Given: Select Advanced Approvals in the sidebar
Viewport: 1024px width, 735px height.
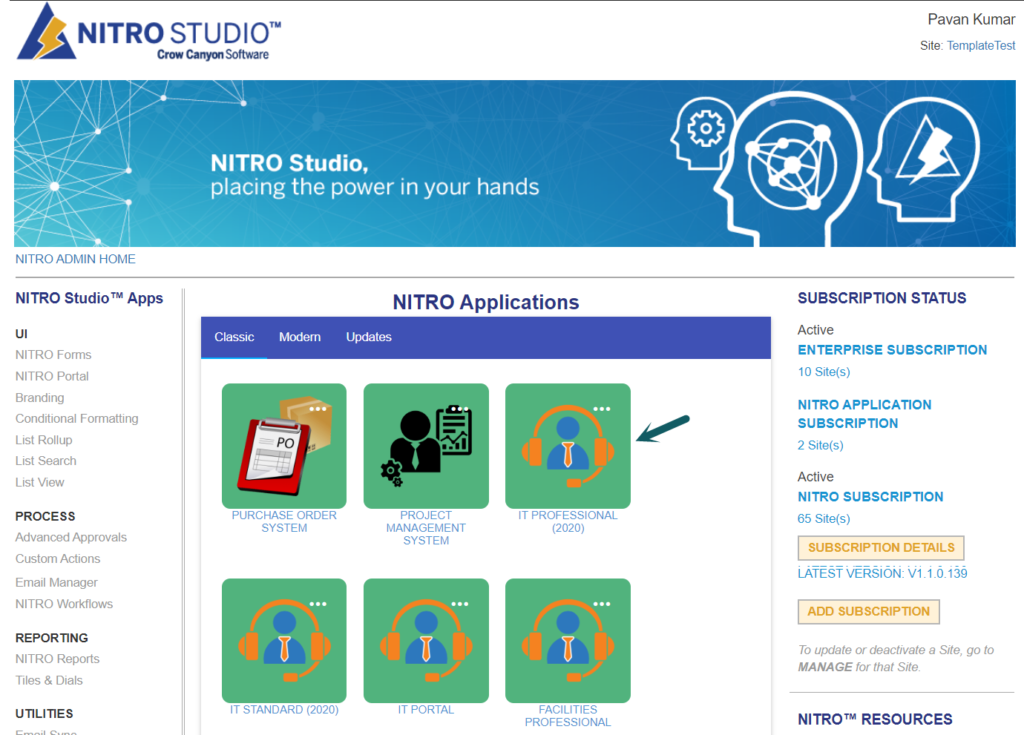Looking at the screenshot, I should [71, 537].
